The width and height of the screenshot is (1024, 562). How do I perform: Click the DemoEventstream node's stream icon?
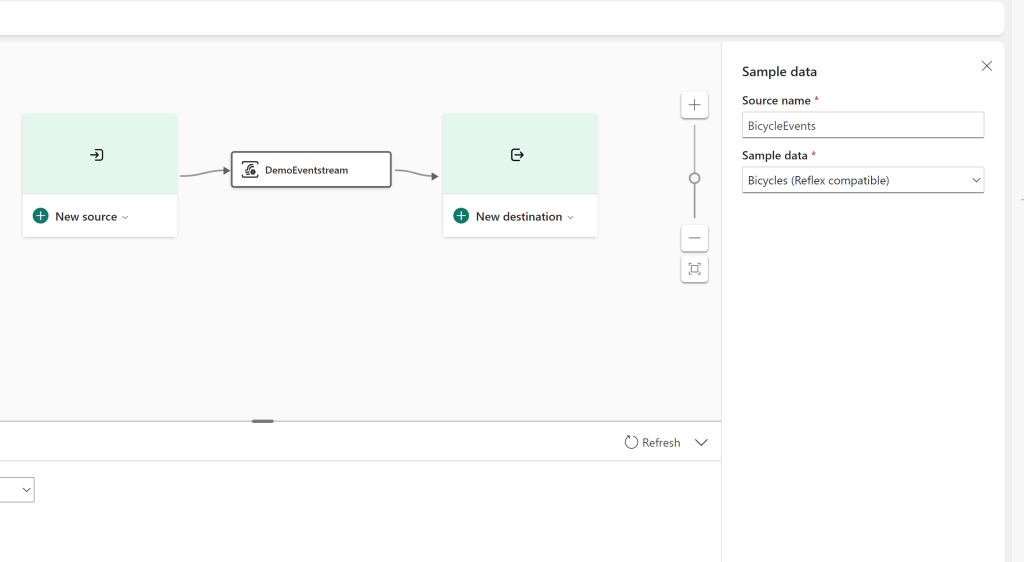[x=250, y=170]
